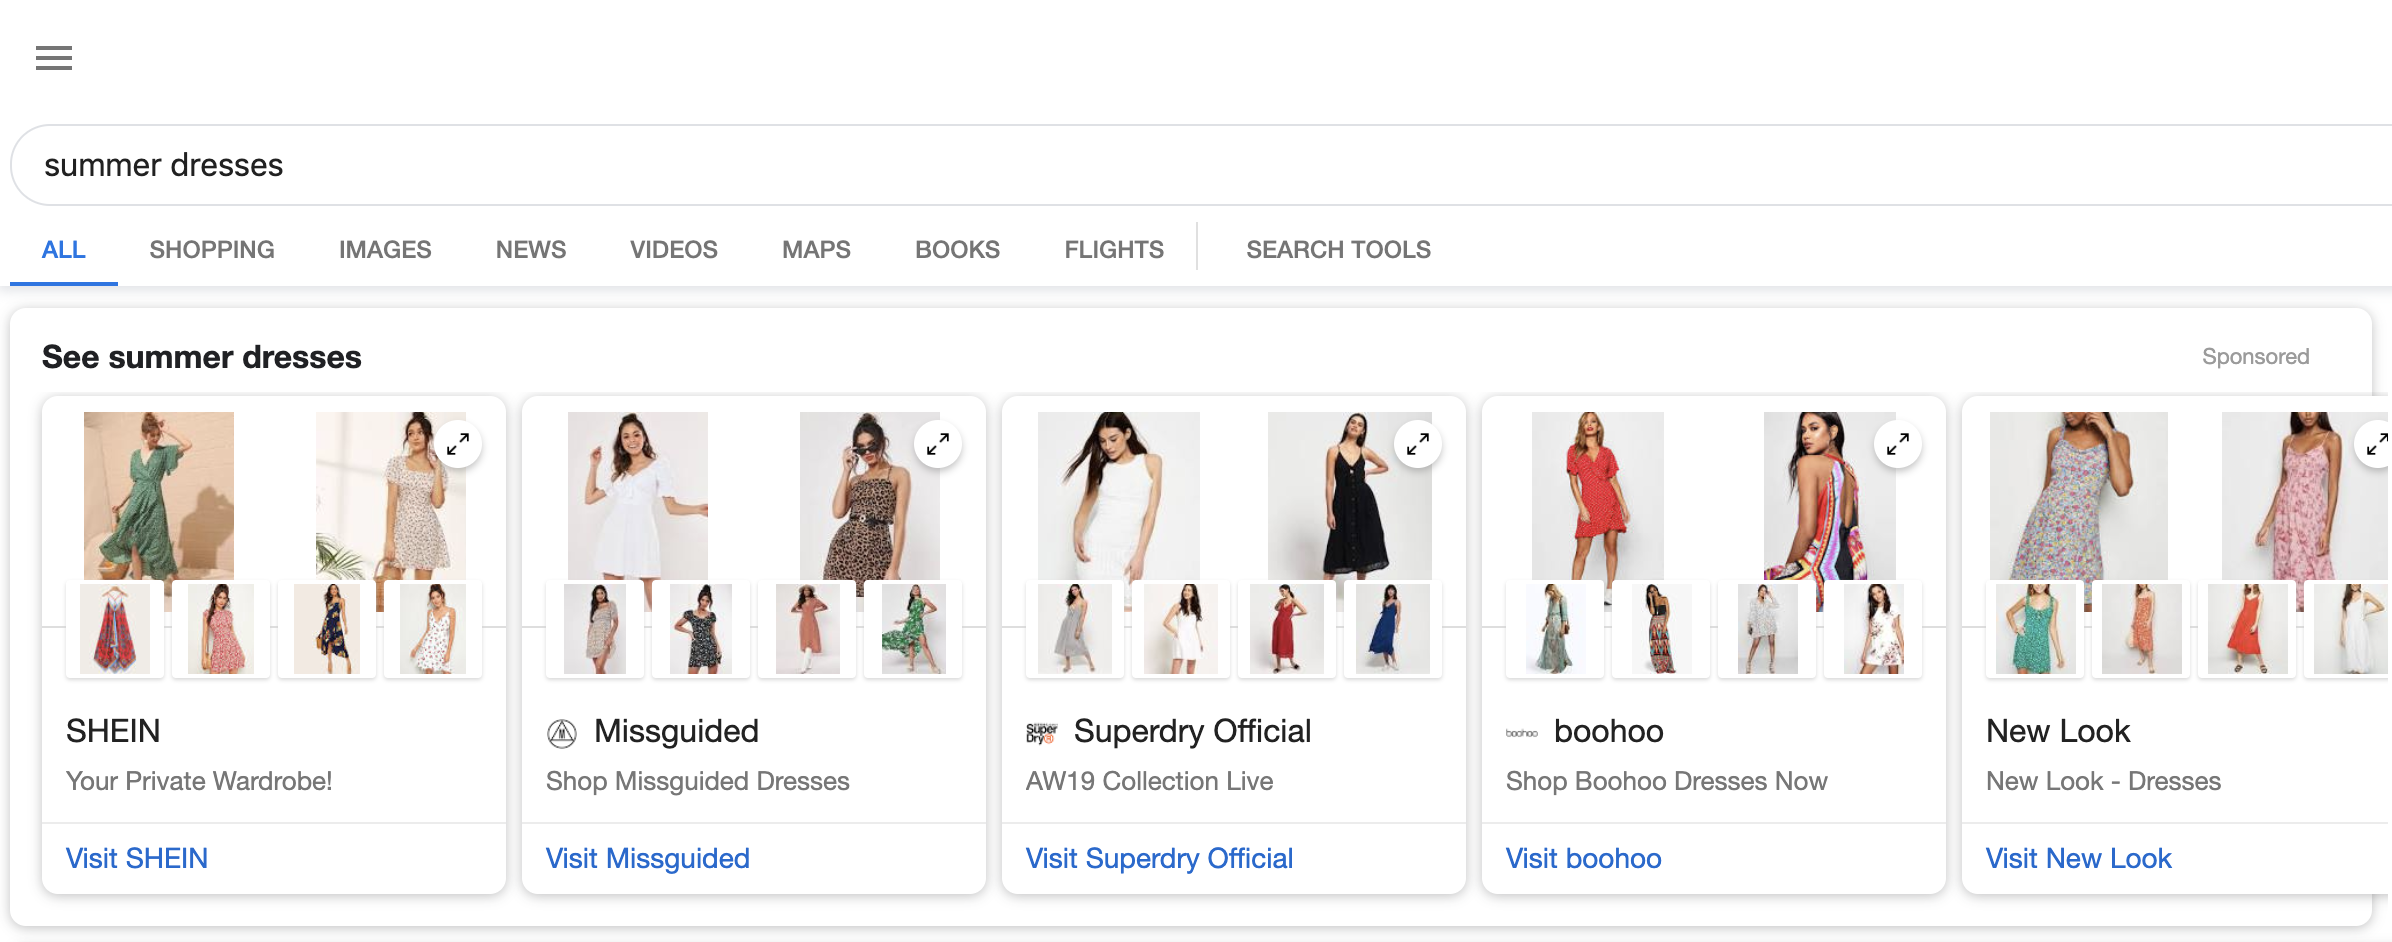Screen dimensions: 2392x942
Task: Open SEARCH TOOLS options
Action: tap(1338, 249)
